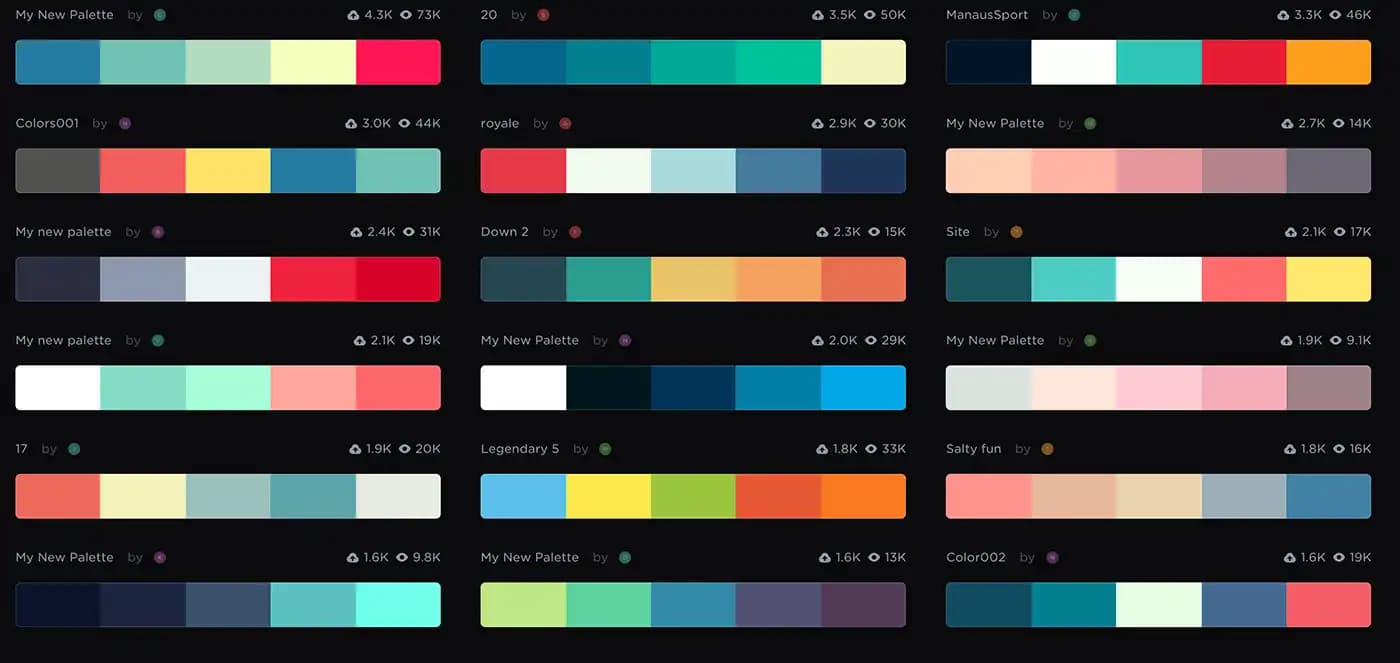Open the "royale" palette title
This screenshot has width=1400, height=663.
(x=500, y=123)
